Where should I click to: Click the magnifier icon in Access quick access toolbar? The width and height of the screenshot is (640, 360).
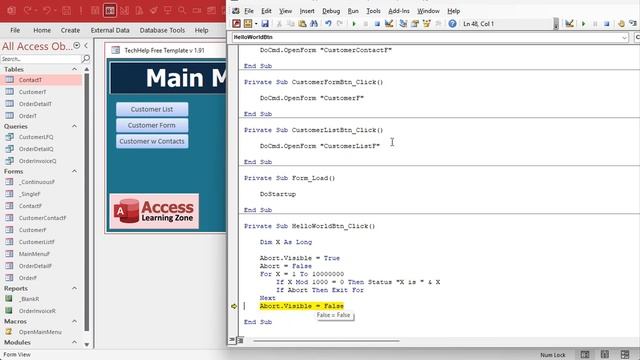[x=182, y=11]
